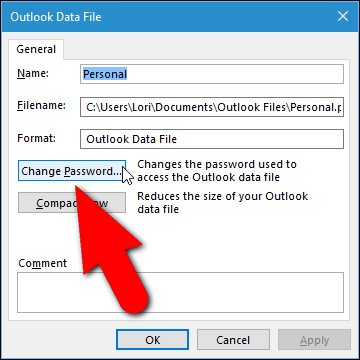The height and width of the screenshot is (360, 360).
Task: Click the Filename: label
Action: pyautogui.click(x=41, y=106)
